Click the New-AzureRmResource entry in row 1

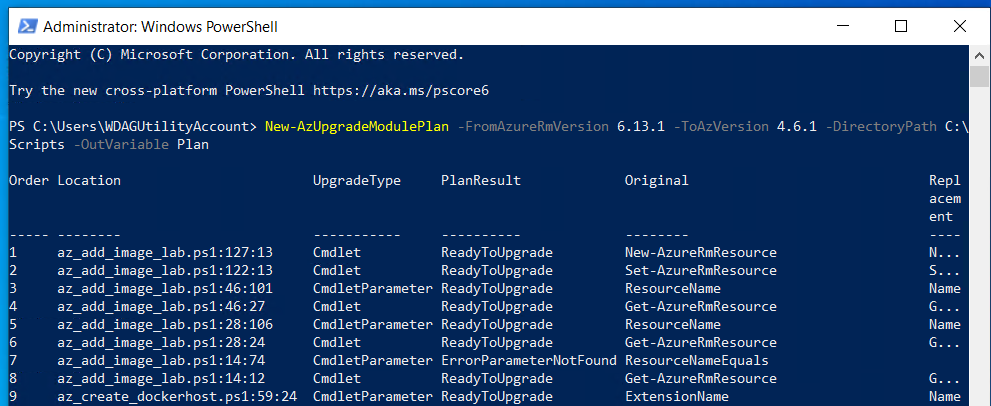(x=700, y=252)
